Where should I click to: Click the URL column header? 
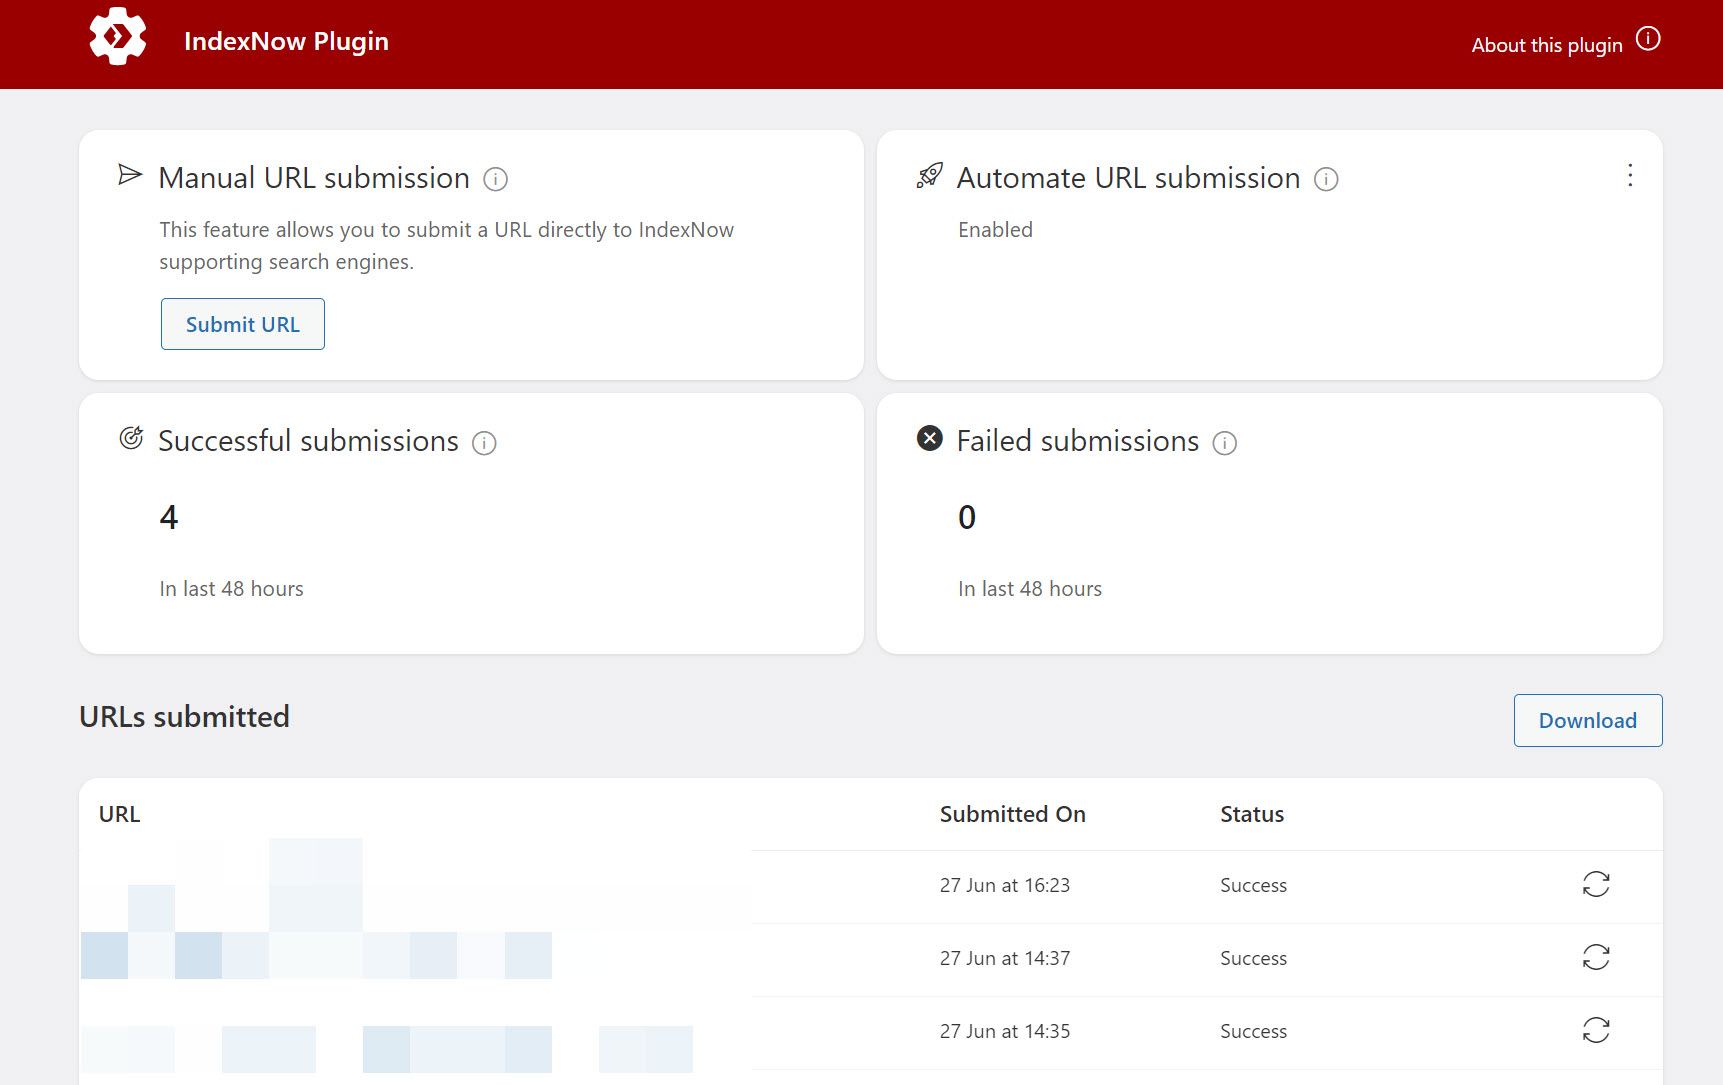pyautogui.click(x=119, y=814)
